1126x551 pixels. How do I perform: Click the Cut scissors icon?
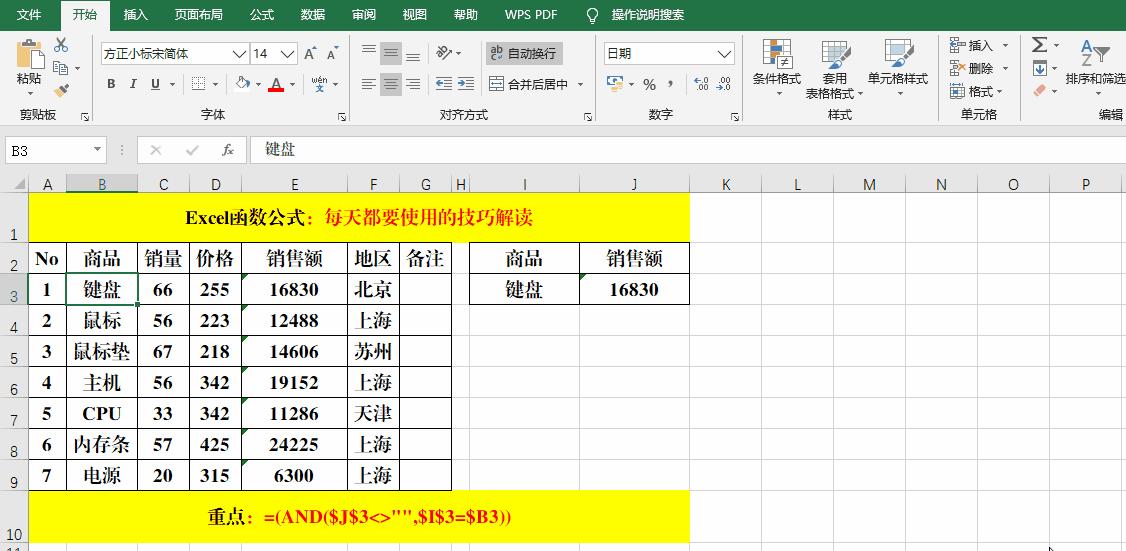click(61, 45)
